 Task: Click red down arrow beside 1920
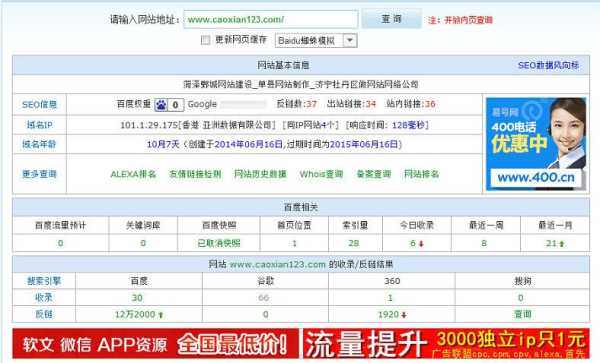(x=404, y=315)
